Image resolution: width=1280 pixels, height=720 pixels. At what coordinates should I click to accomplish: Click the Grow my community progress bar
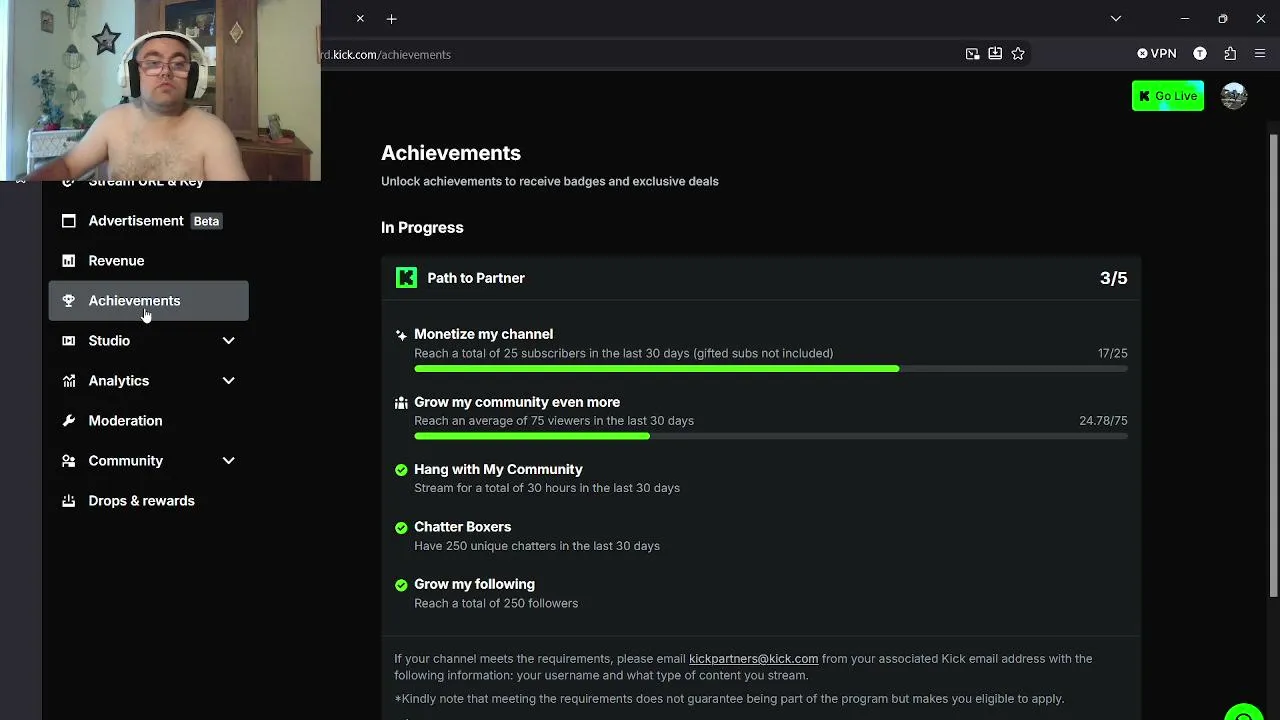(x=771, y=436)
